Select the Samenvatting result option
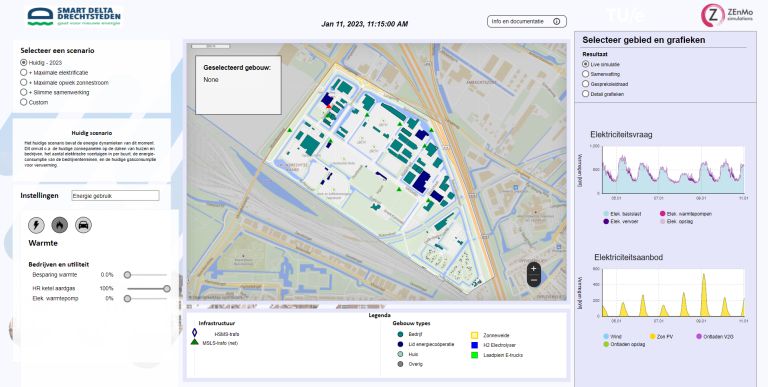This screenshot has height=387, width=768. pyautogui.click(x=585, y=74)
